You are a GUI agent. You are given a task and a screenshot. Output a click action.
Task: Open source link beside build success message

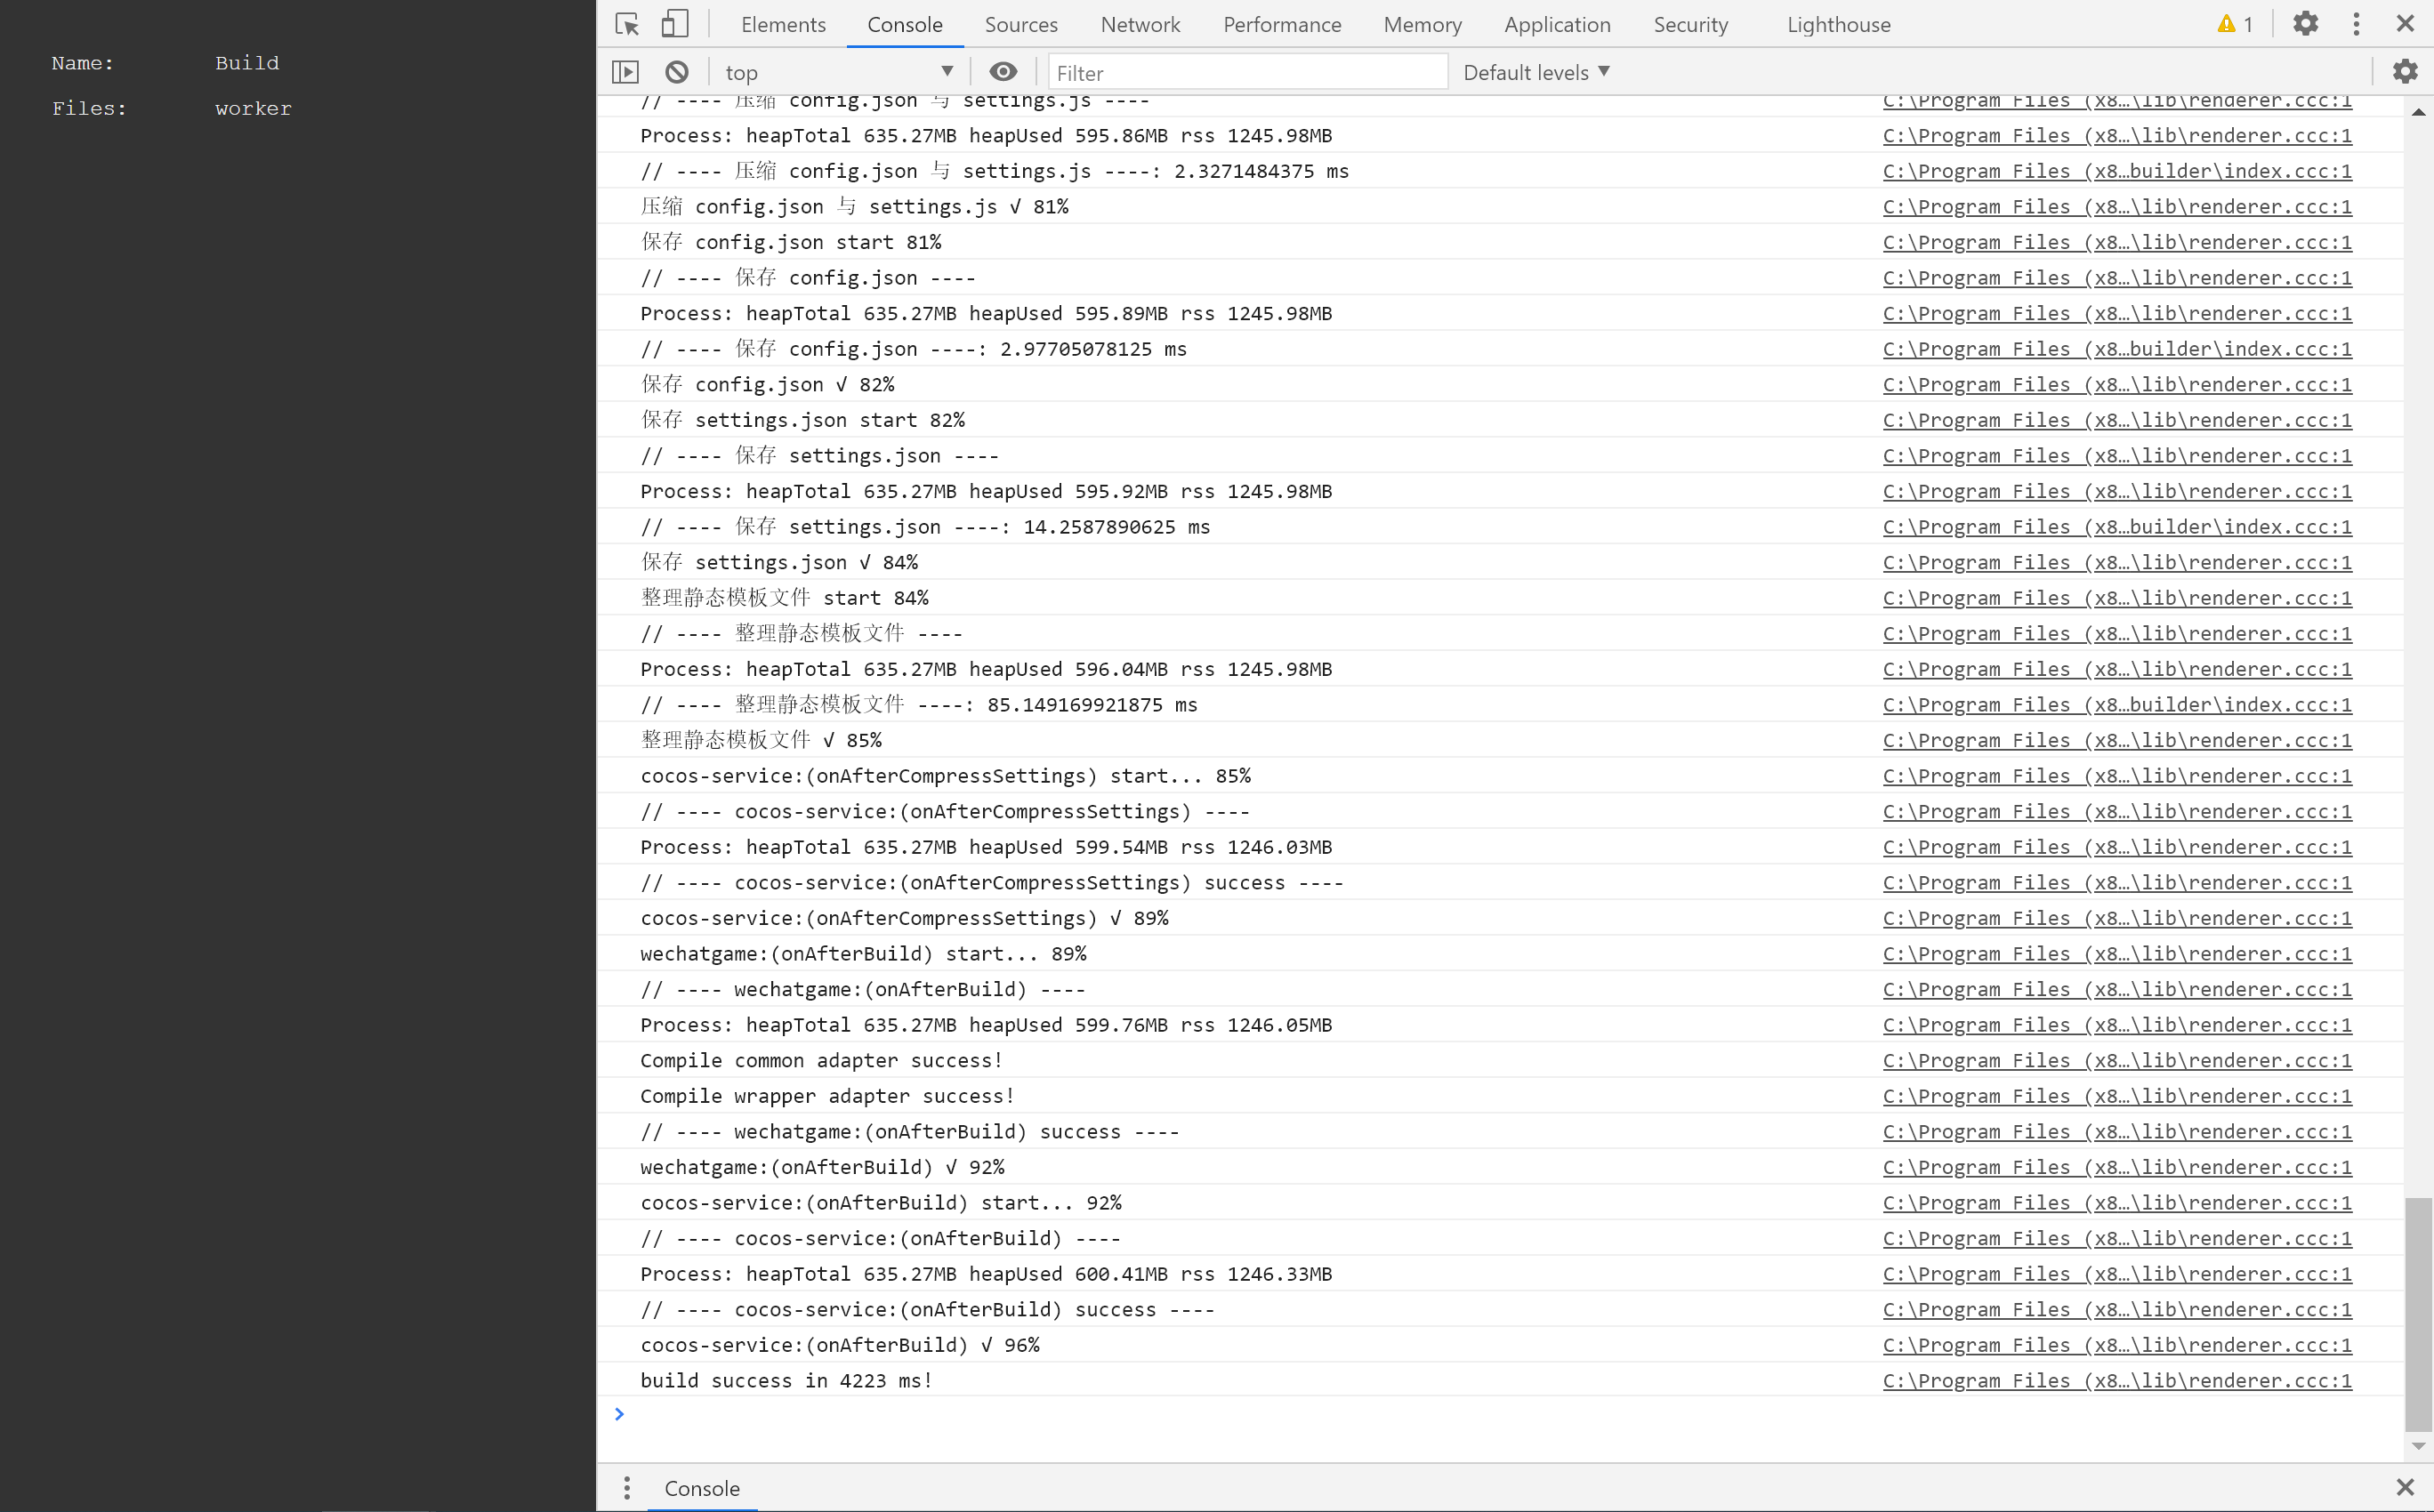(2116, 1381)
